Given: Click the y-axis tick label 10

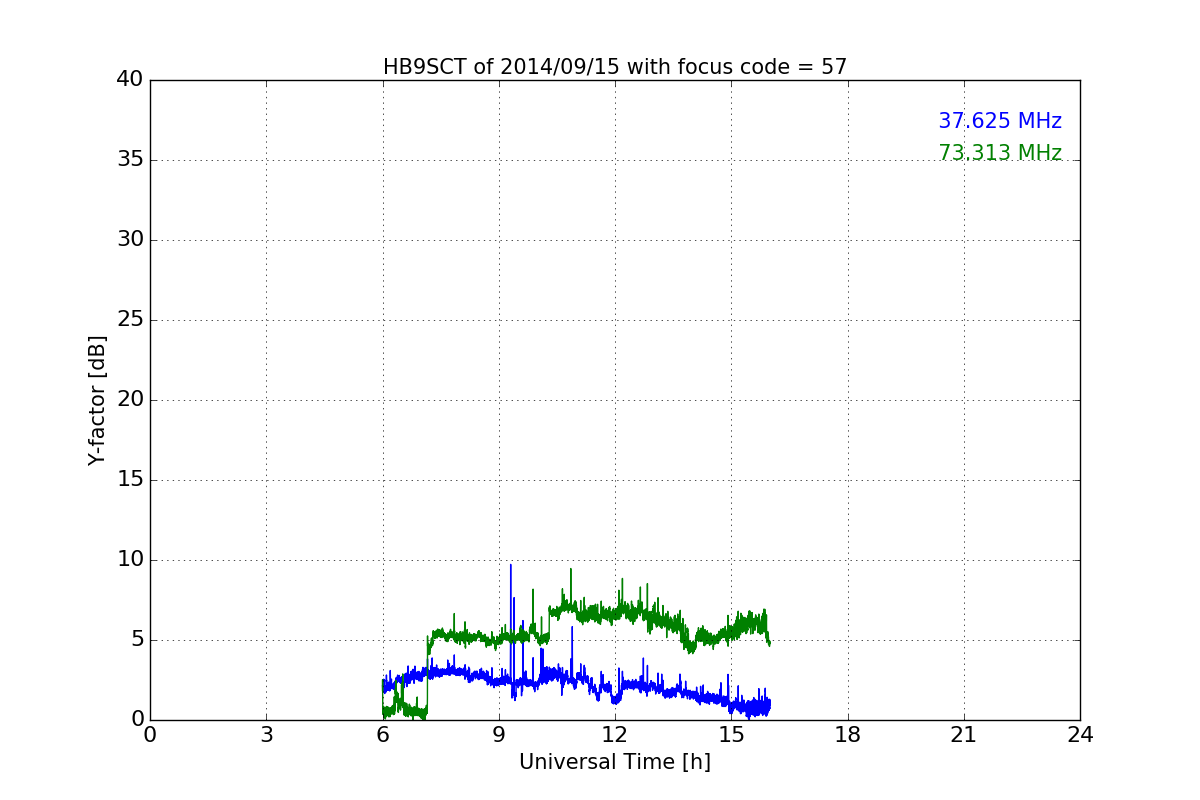Looking at the screenshot, I should pos(130,560).
